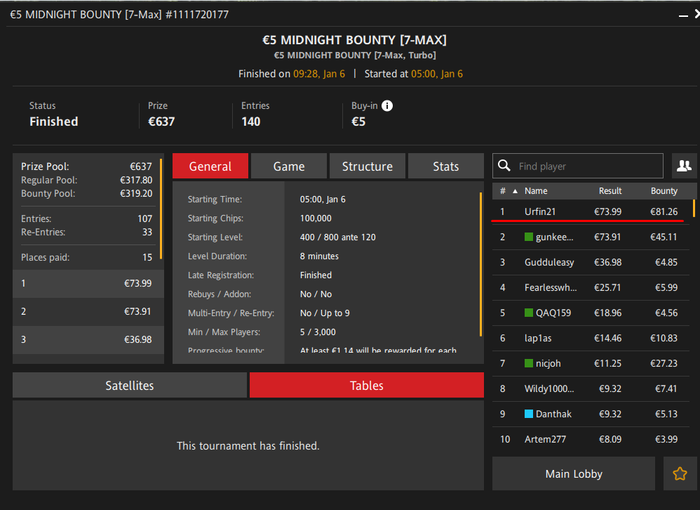The width and height of the screenshot is (700, 510).
Task: Click the player list scrollbar
Action: (694, 208)
